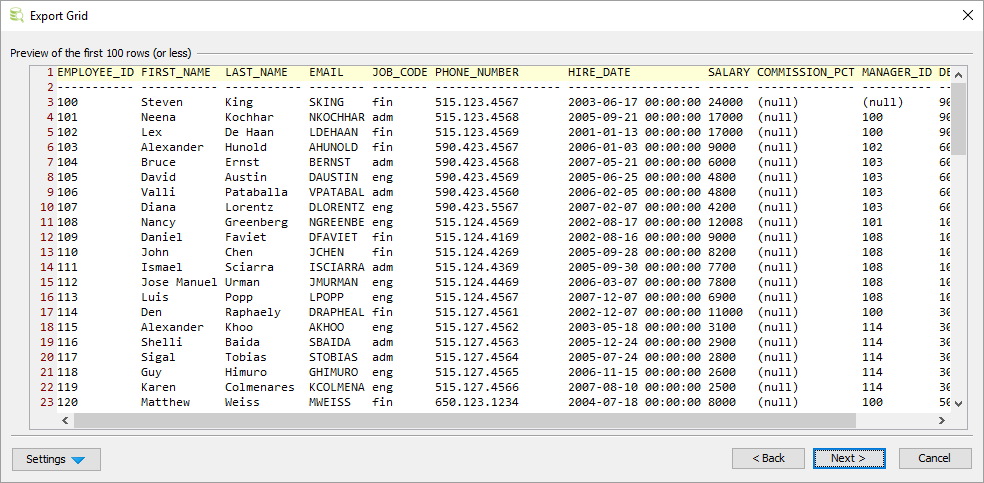The width and height of the screenshot is (984, 483).
Task: Click the horizontal scrollbar right arrow
Action: tap(942, 420)
